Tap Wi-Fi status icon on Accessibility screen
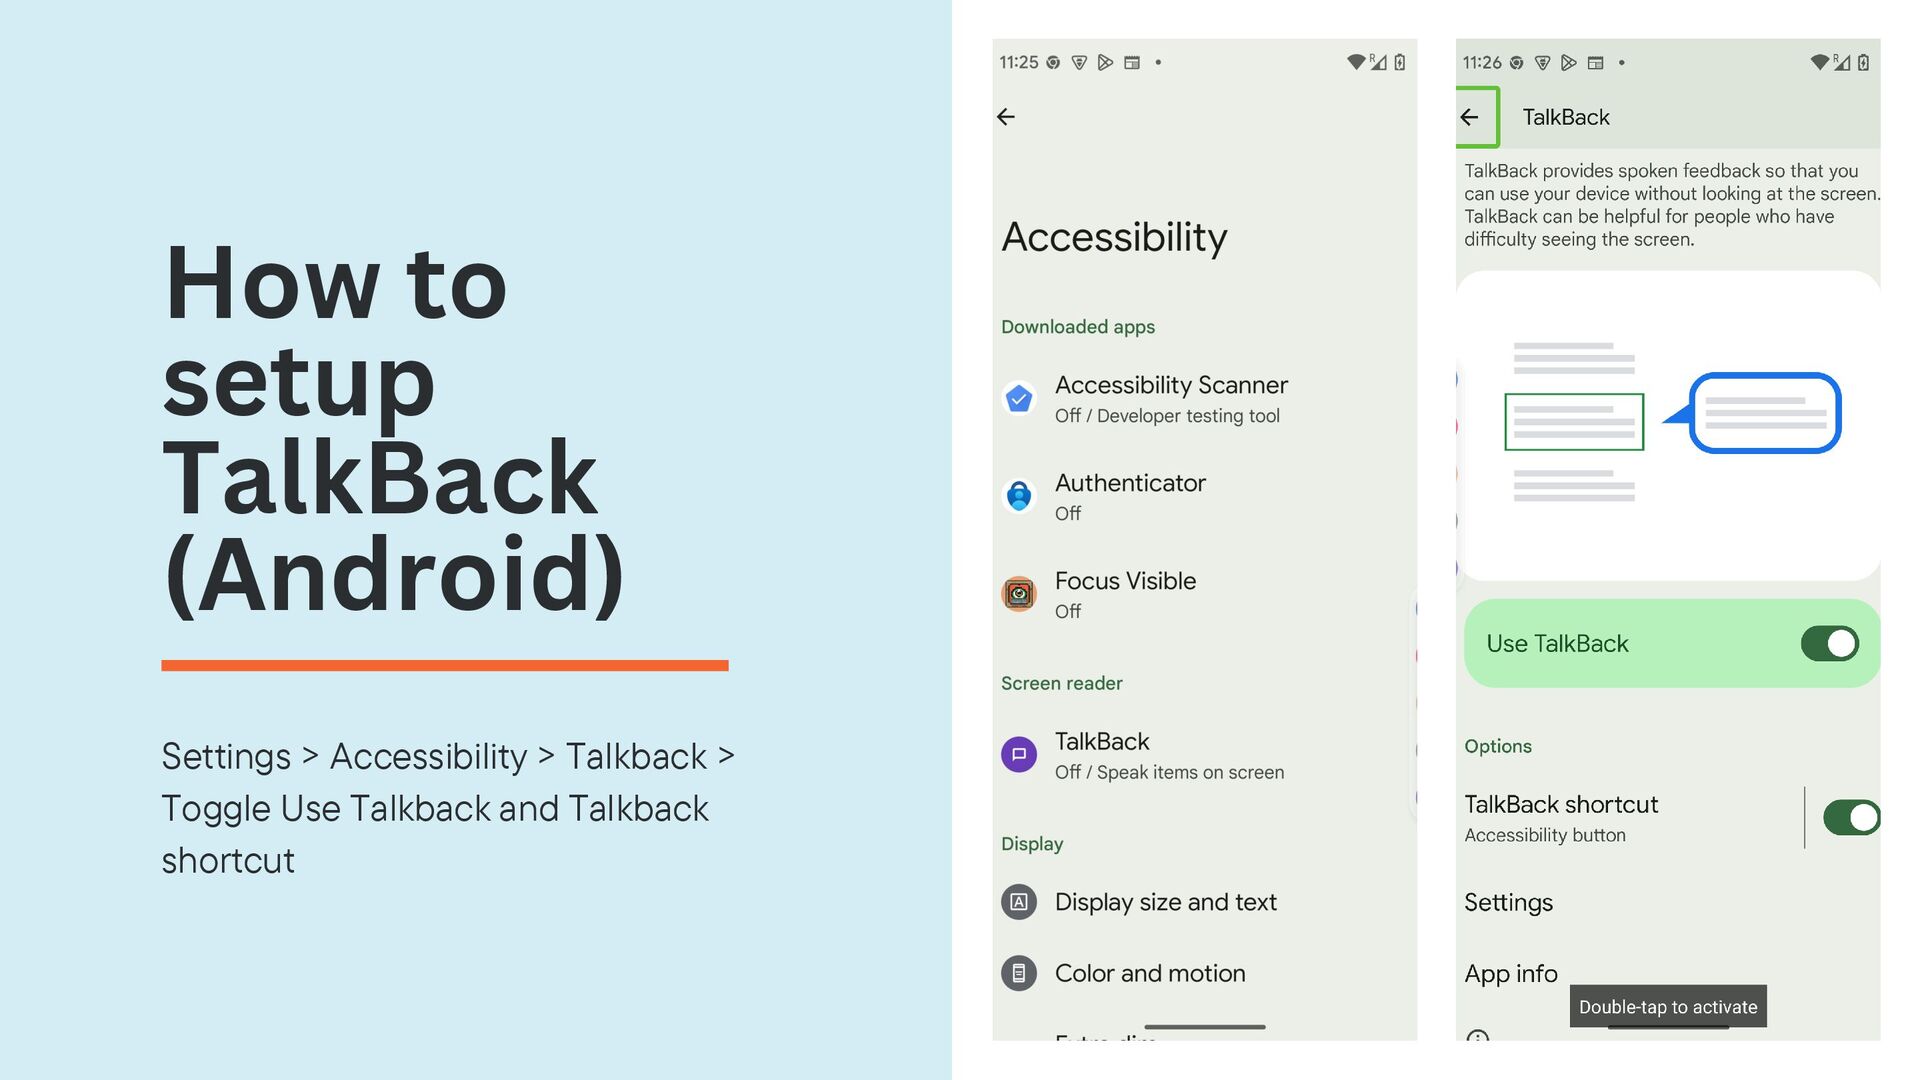Viewport: 1920px width, 1080px height. [1356, 62]
